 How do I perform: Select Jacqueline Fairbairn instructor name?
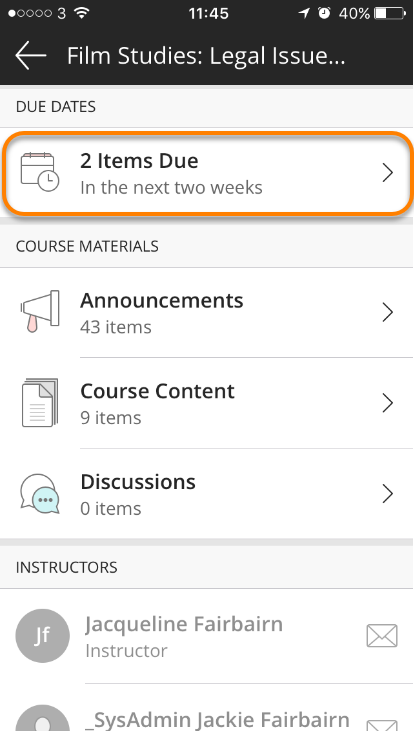[x=184, y=624]
